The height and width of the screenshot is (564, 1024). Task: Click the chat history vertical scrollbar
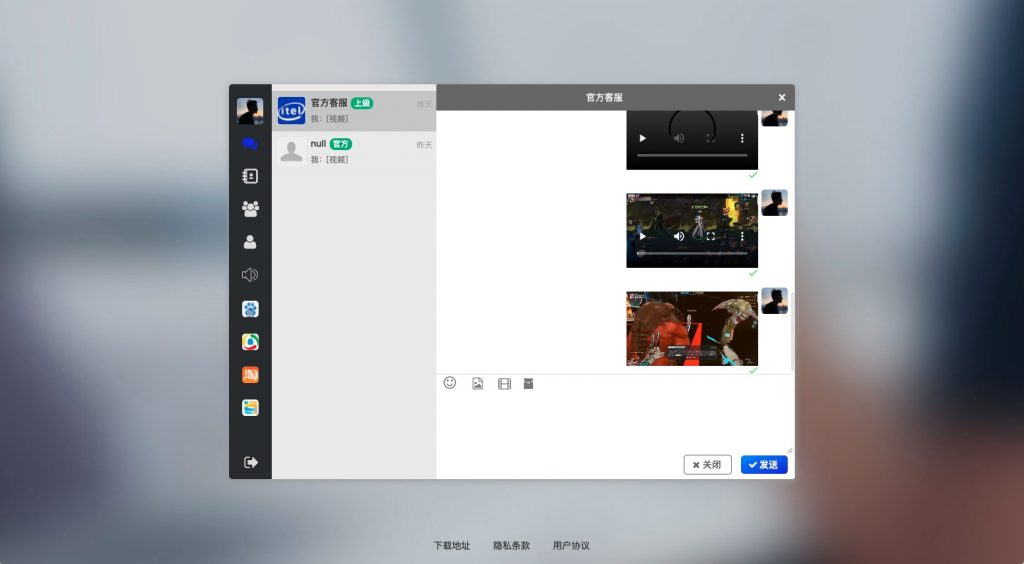point(793,332)
